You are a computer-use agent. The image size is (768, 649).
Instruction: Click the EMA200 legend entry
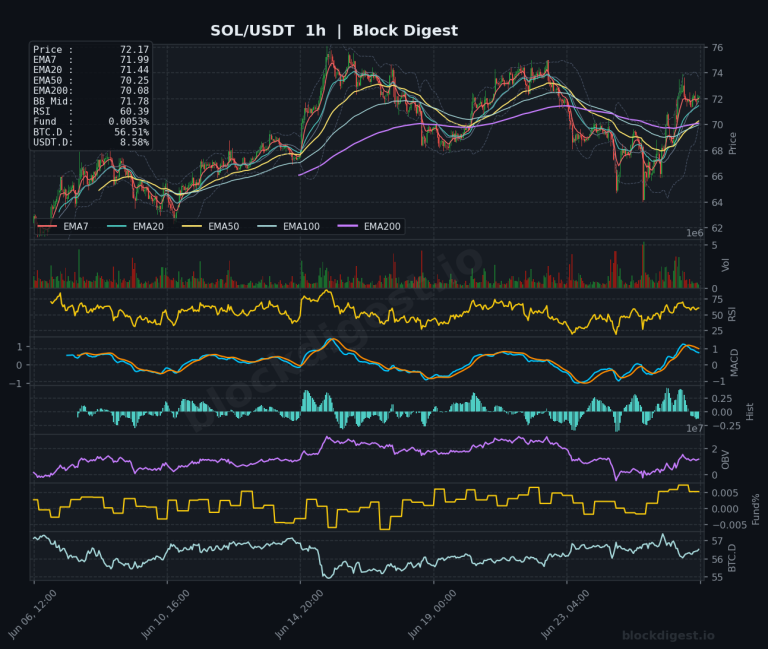click(369, 226)
